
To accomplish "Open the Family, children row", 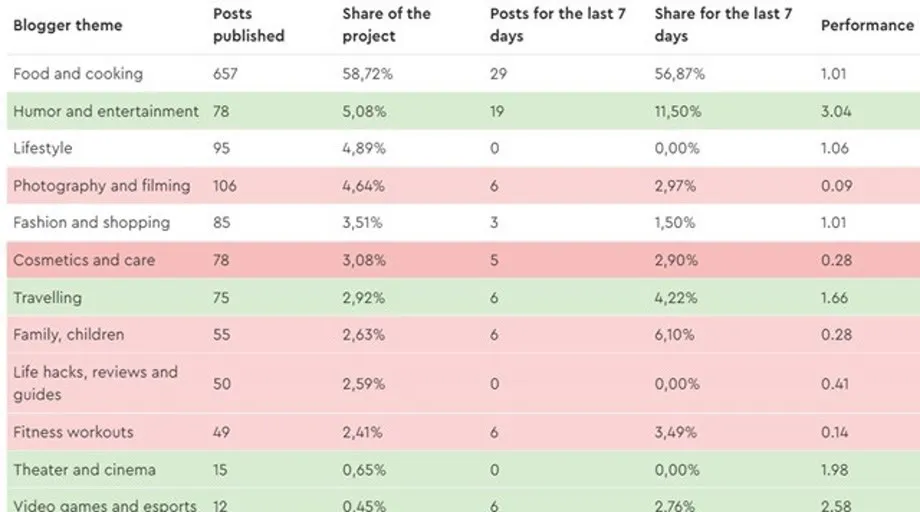I will tap(69, 334).
